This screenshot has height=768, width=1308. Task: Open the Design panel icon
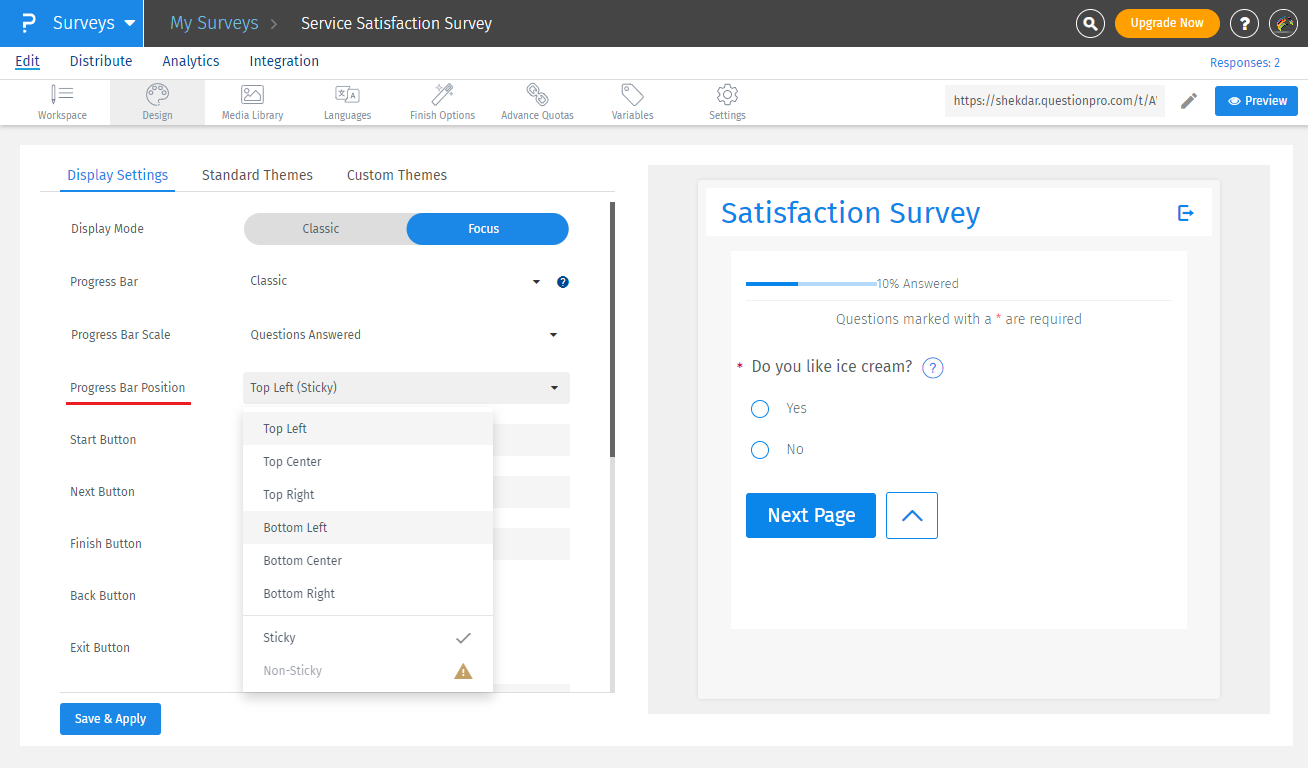[x=157, y=100]
